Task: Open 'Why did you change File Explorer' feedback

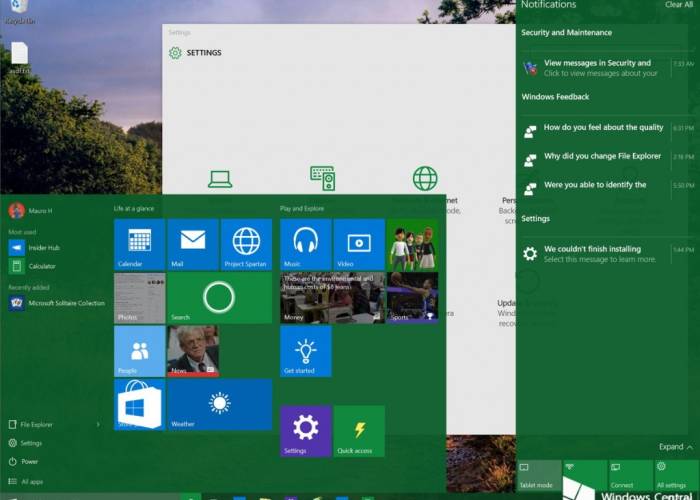Action: 607,158
